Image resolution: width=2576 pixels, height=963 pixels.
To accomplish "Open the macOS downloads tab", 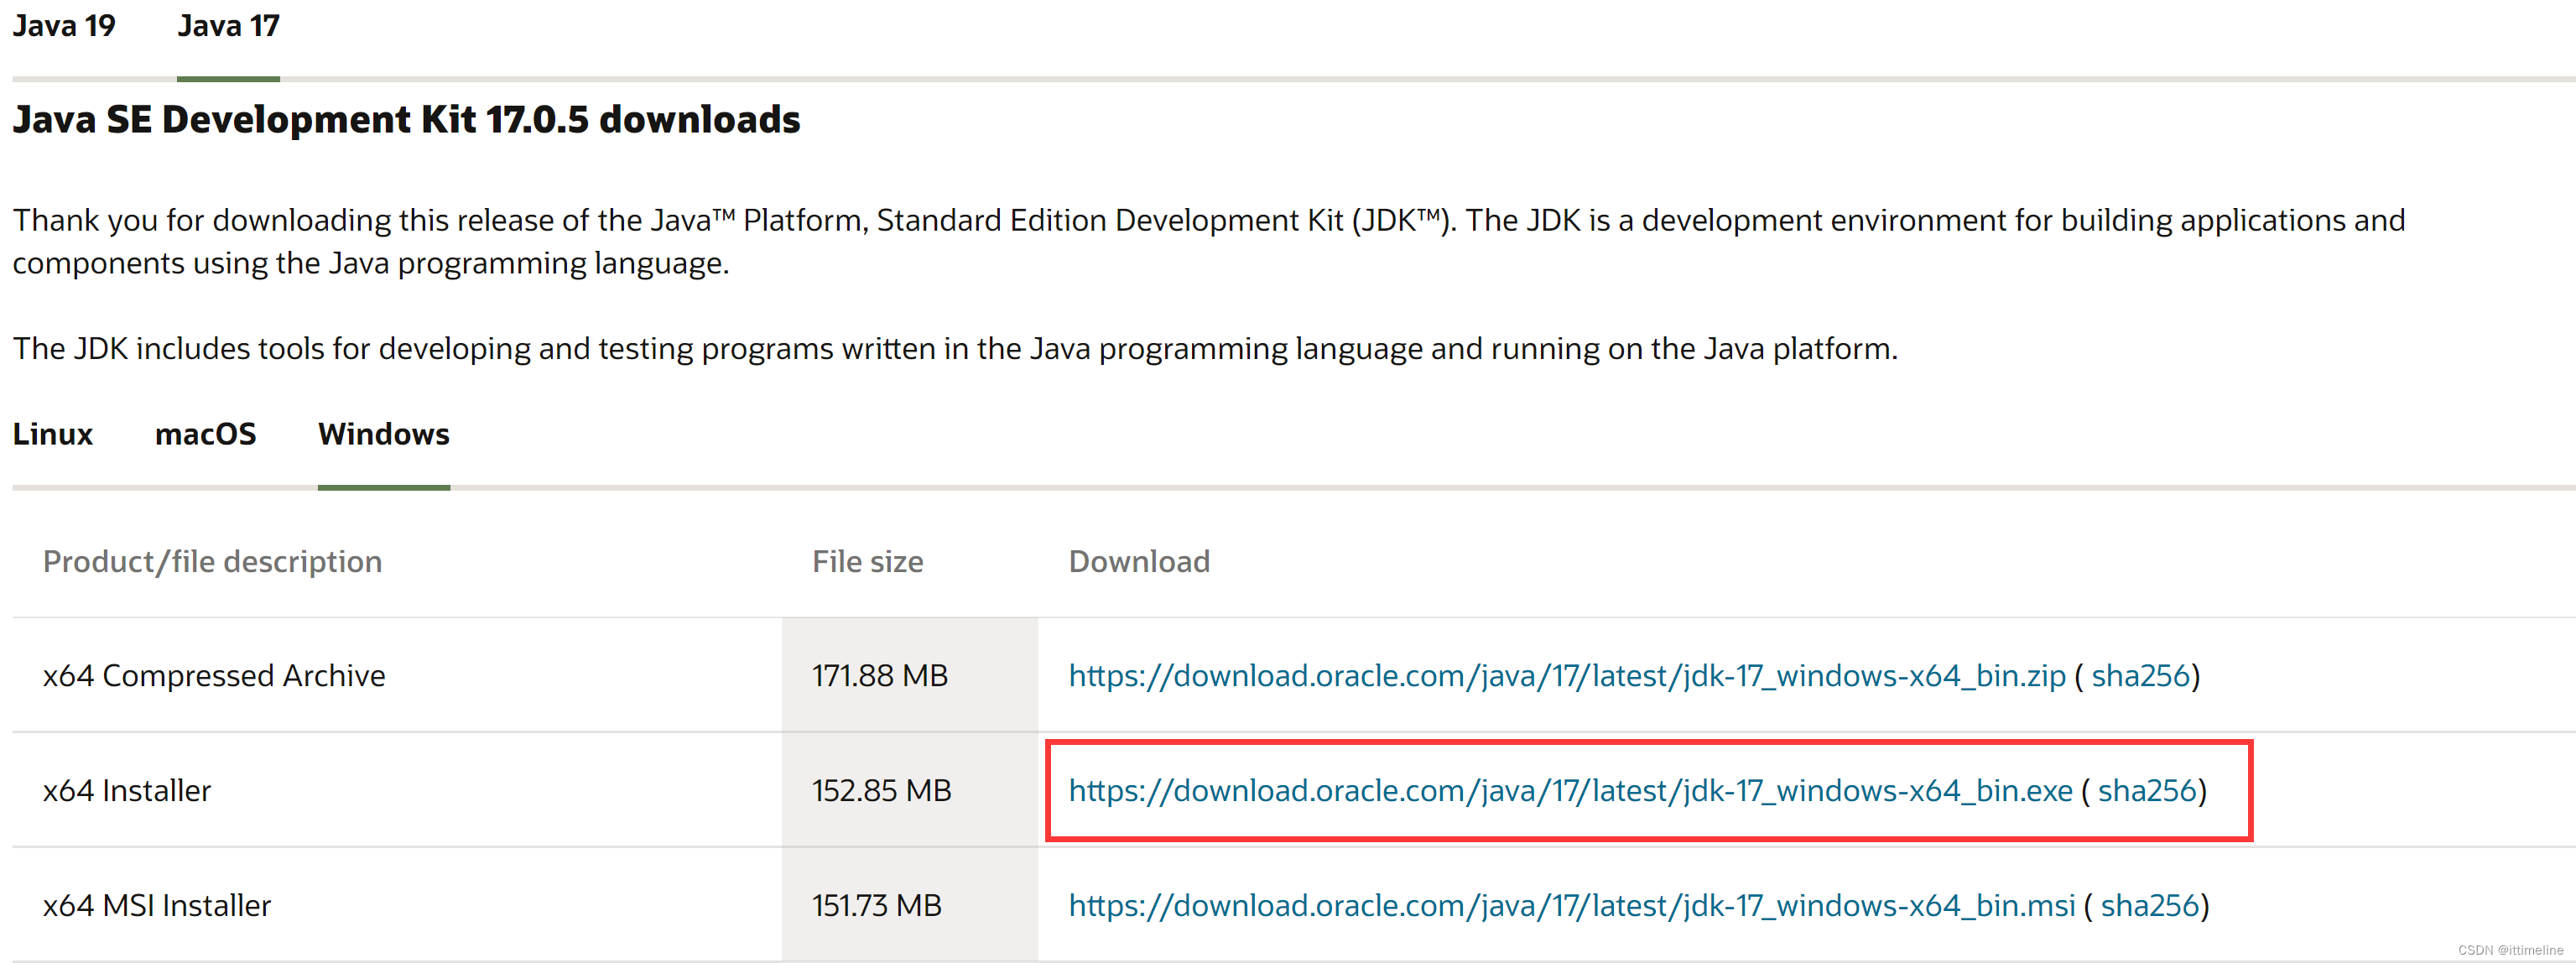I will coord(205,434).
